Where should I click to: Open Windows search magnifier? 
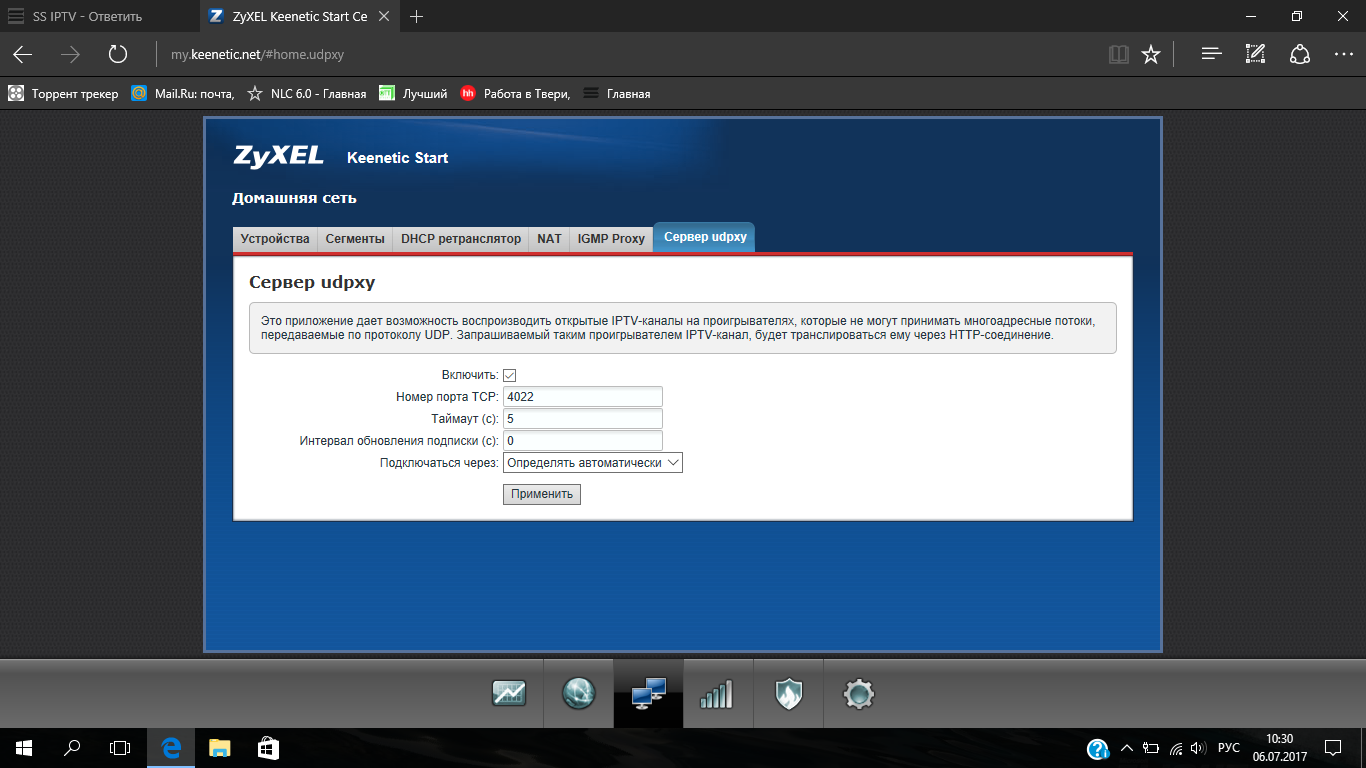point(72,748)
